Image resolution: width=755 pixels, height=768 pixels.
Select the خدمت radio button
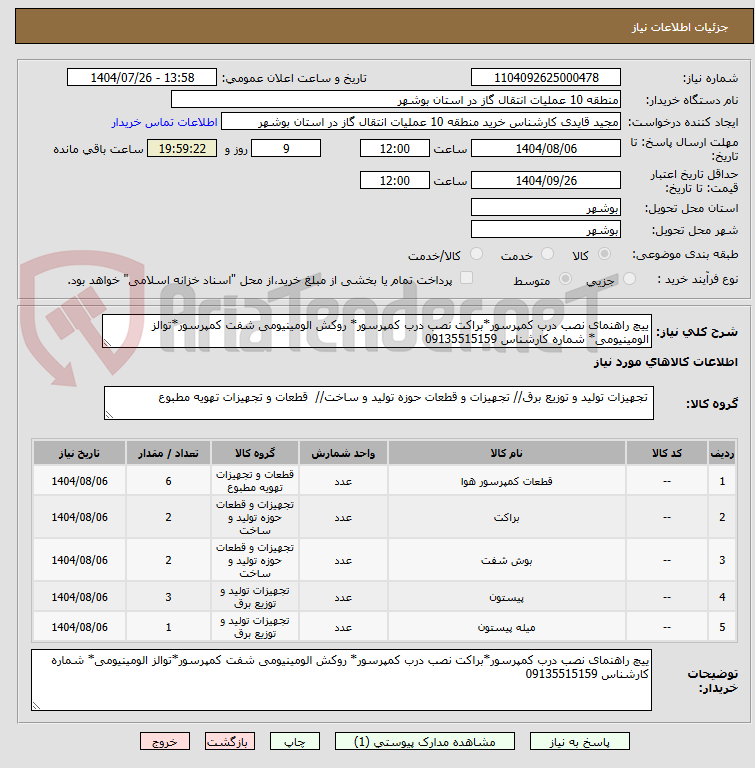click(547, 254)
